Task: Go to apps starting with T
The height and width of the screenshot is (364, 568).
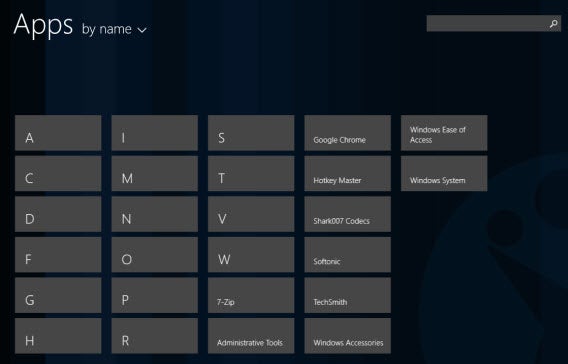Action: point(251,173)
